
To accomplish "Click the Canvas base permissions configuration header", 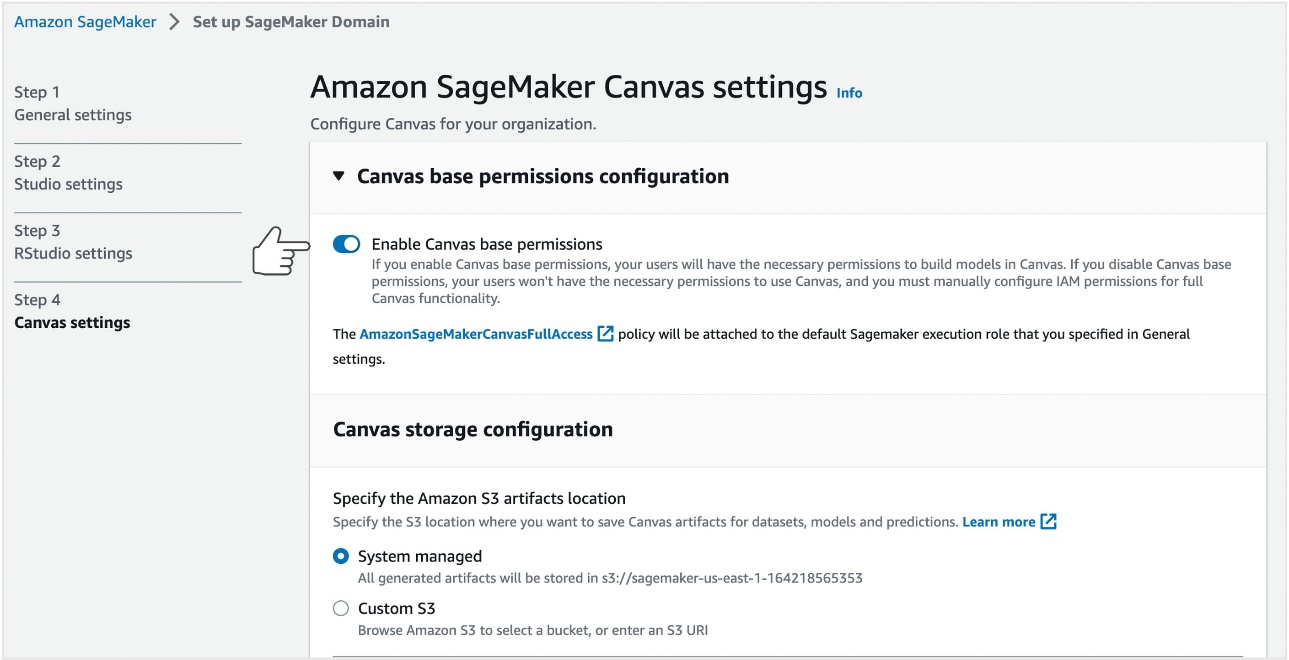I will (543, 176).
